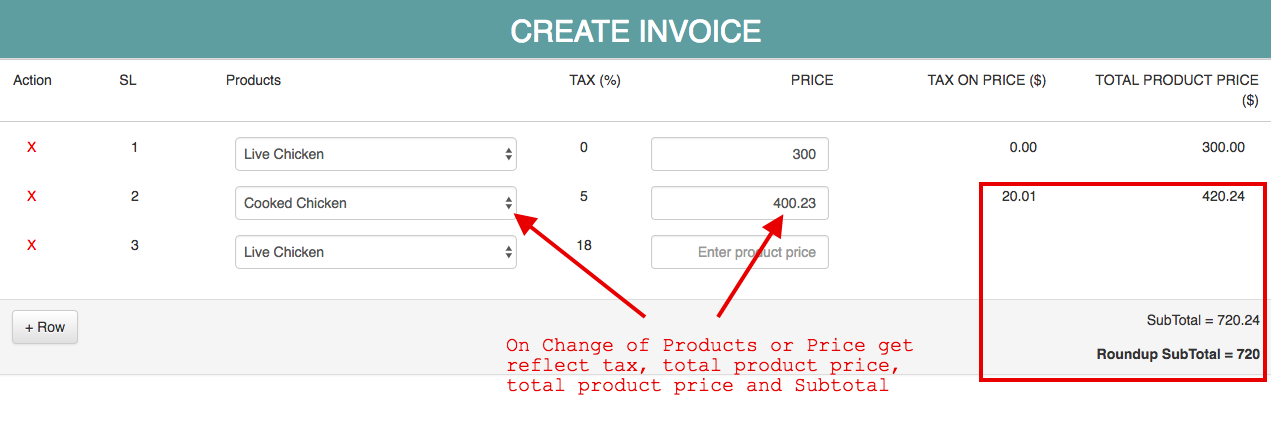
Task: Click the price input showing 400.23
Action: [739, 203]
